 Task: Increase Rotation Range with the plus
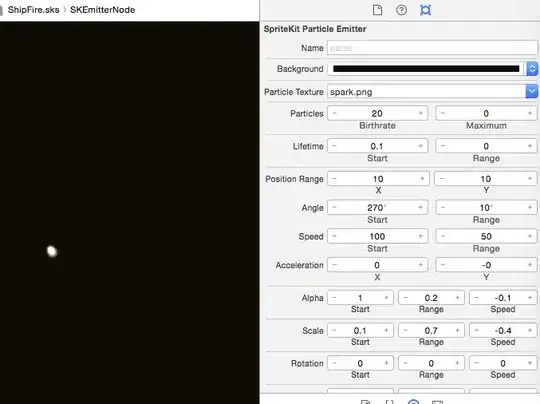[457, 363]
